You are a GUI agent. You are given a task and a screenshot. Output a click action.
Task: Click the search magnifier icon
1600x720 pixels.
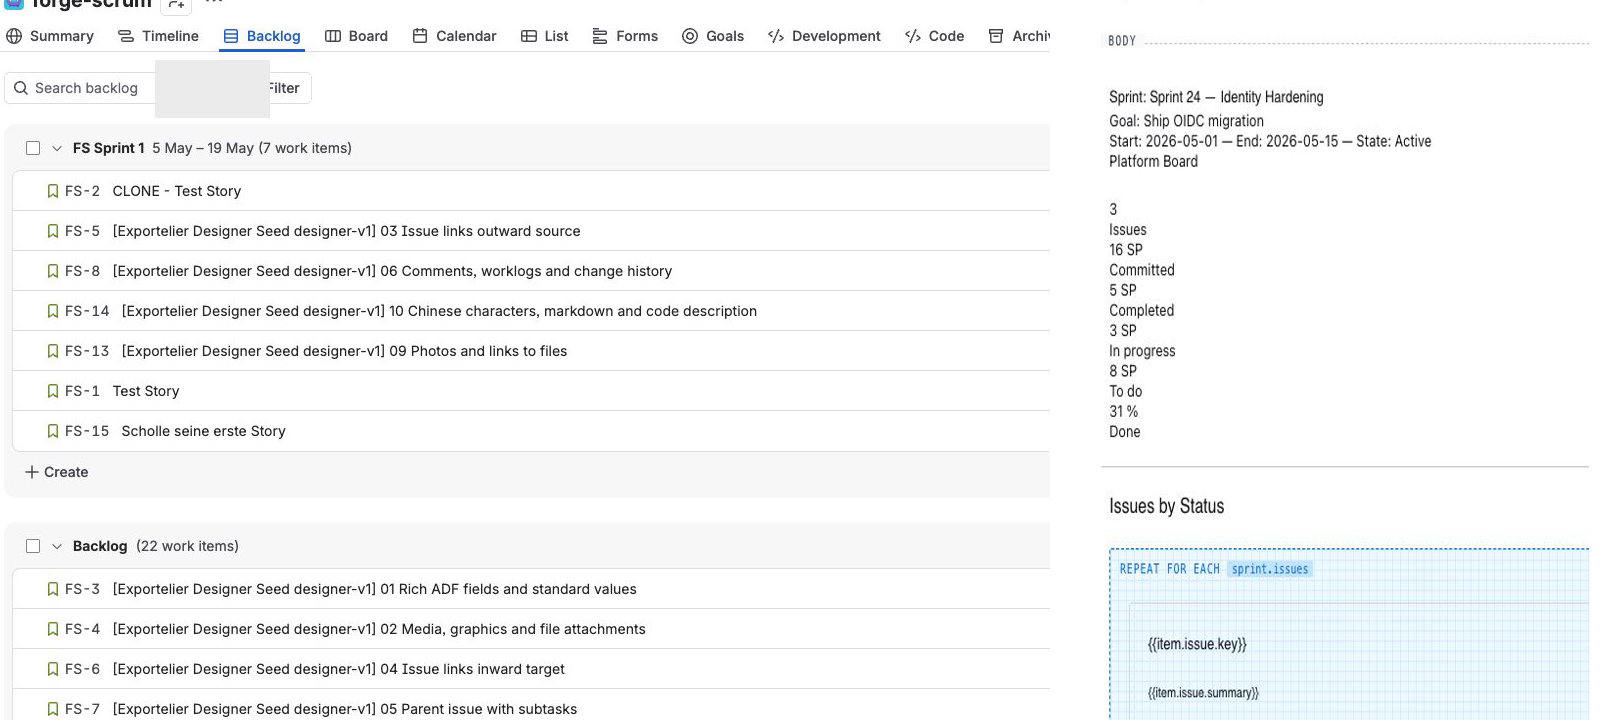point(21,88)
